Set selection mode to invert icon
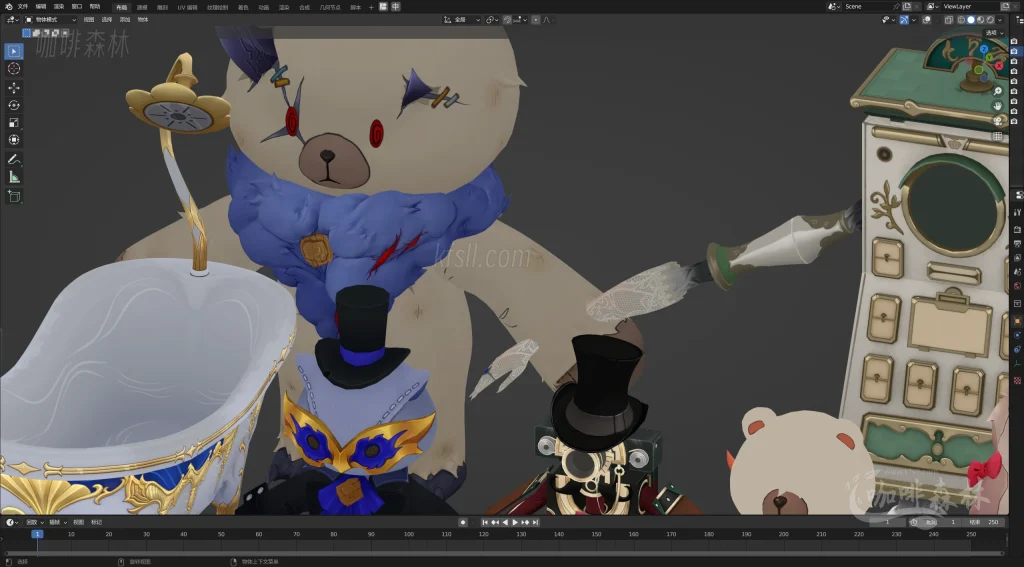This screenshot has width=1024, height=567. (x=55, y=33)
